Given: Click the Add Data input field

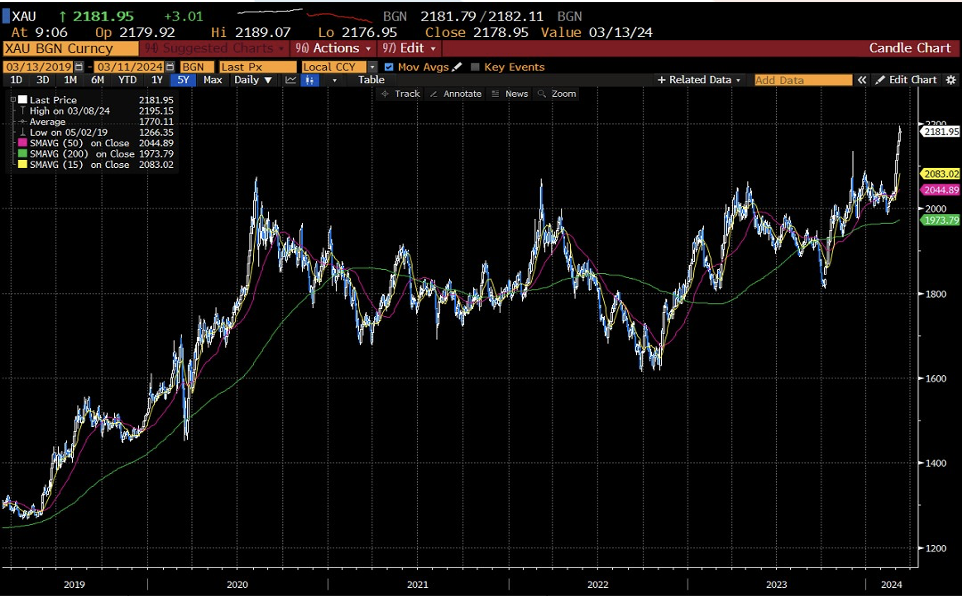Looking at the screenshot, I should click(802, 80).
